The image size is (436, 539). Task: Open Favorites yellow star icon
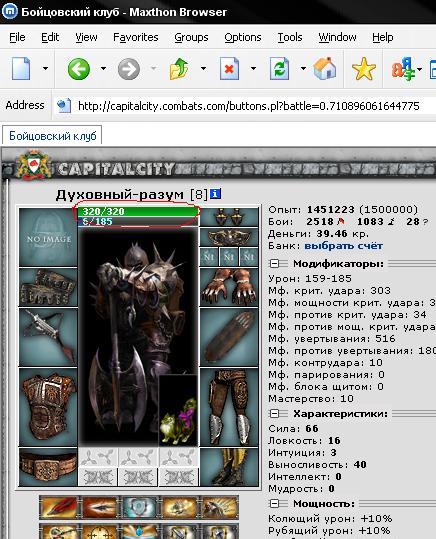[363, 69]
